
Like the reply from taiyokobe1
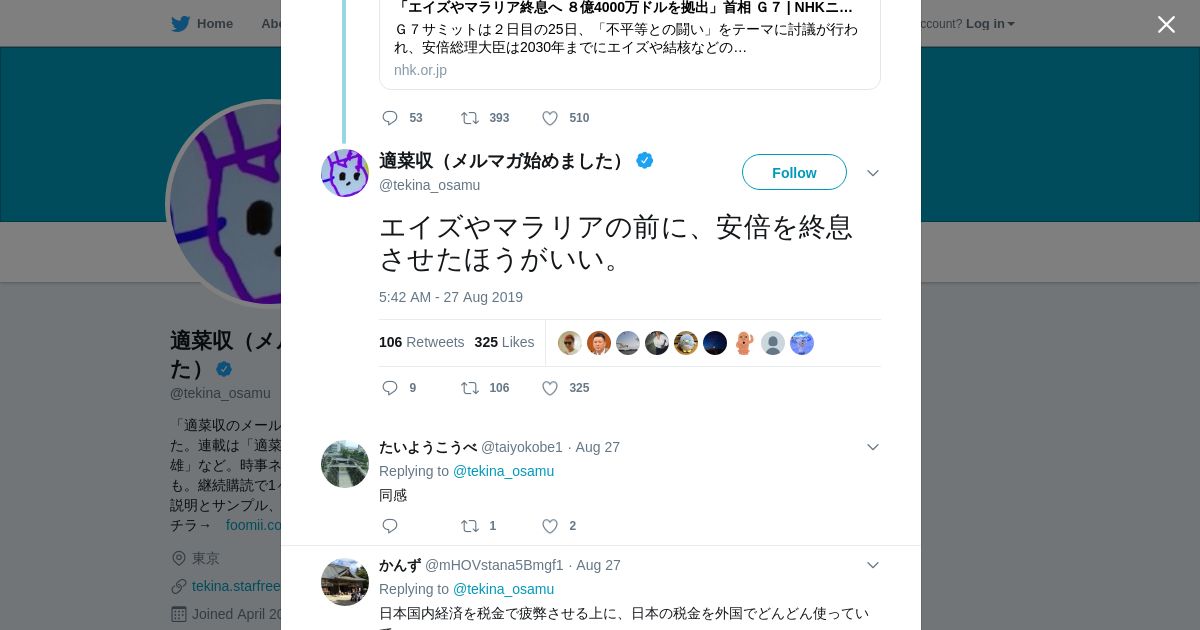(x=550, y=526)
